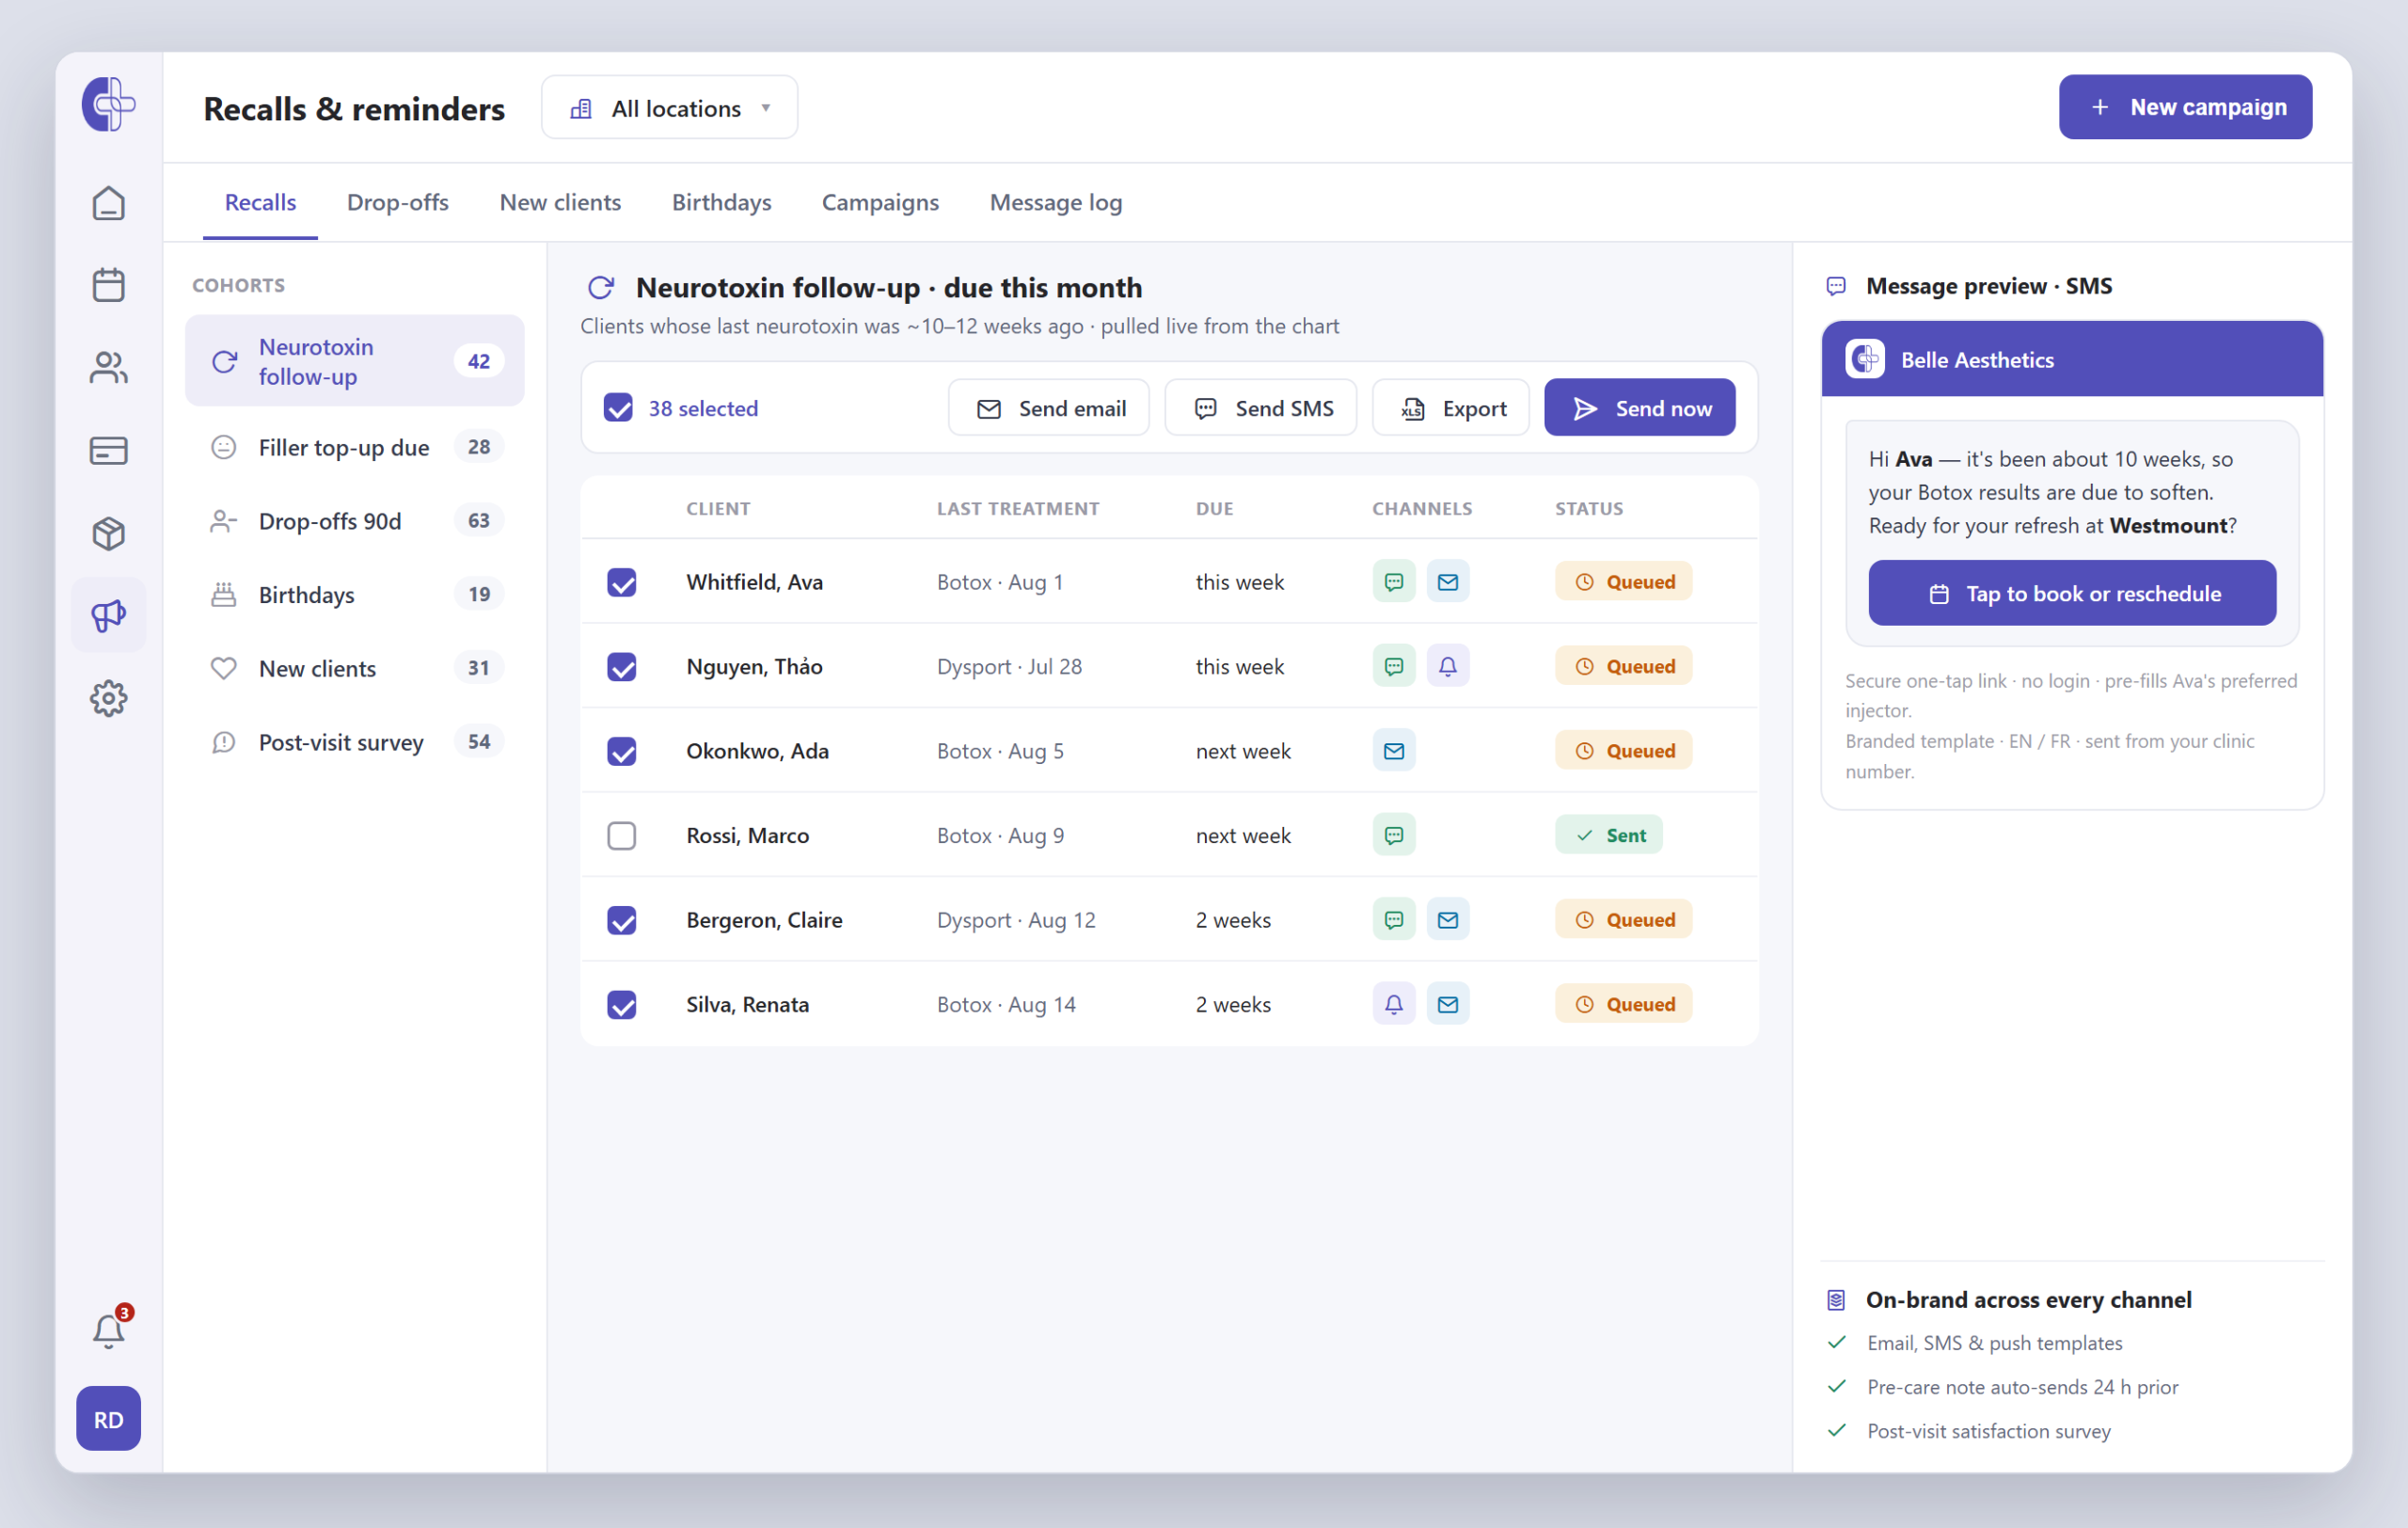2408x1528 pixels.
Task: Click the Belle Aesthetics logo in preview
Action: pos(1865,359)
